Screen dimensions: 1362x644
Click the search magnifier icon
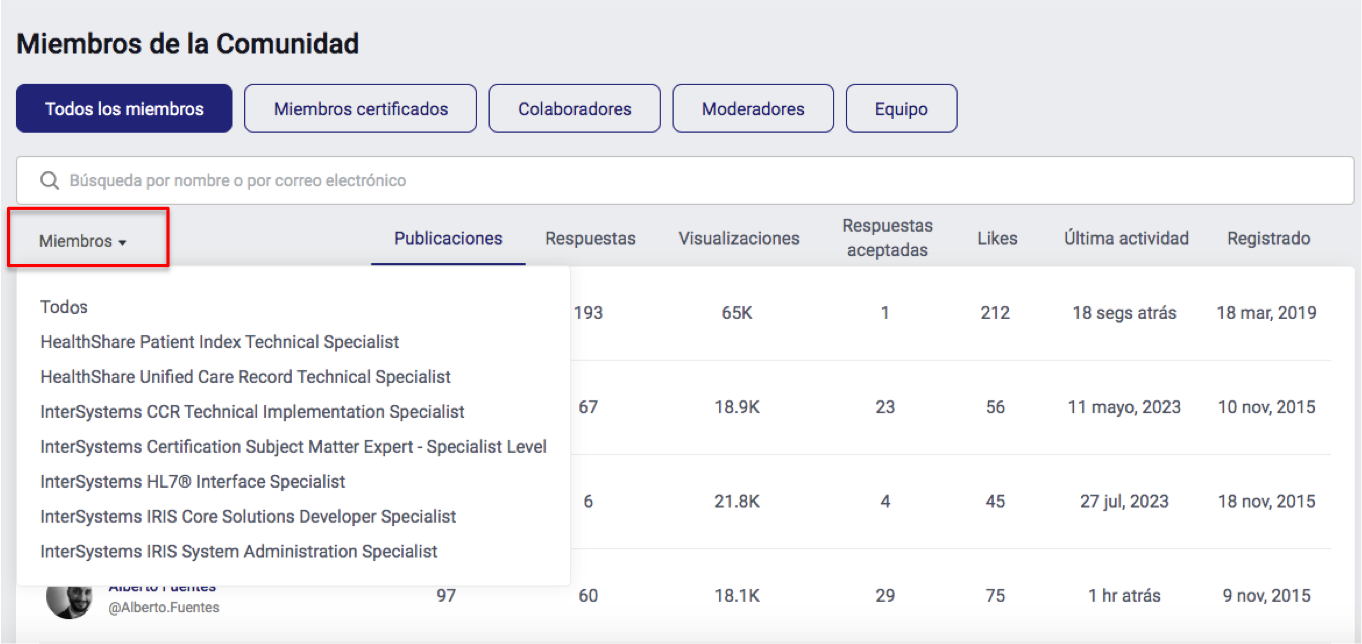[48, 181]
